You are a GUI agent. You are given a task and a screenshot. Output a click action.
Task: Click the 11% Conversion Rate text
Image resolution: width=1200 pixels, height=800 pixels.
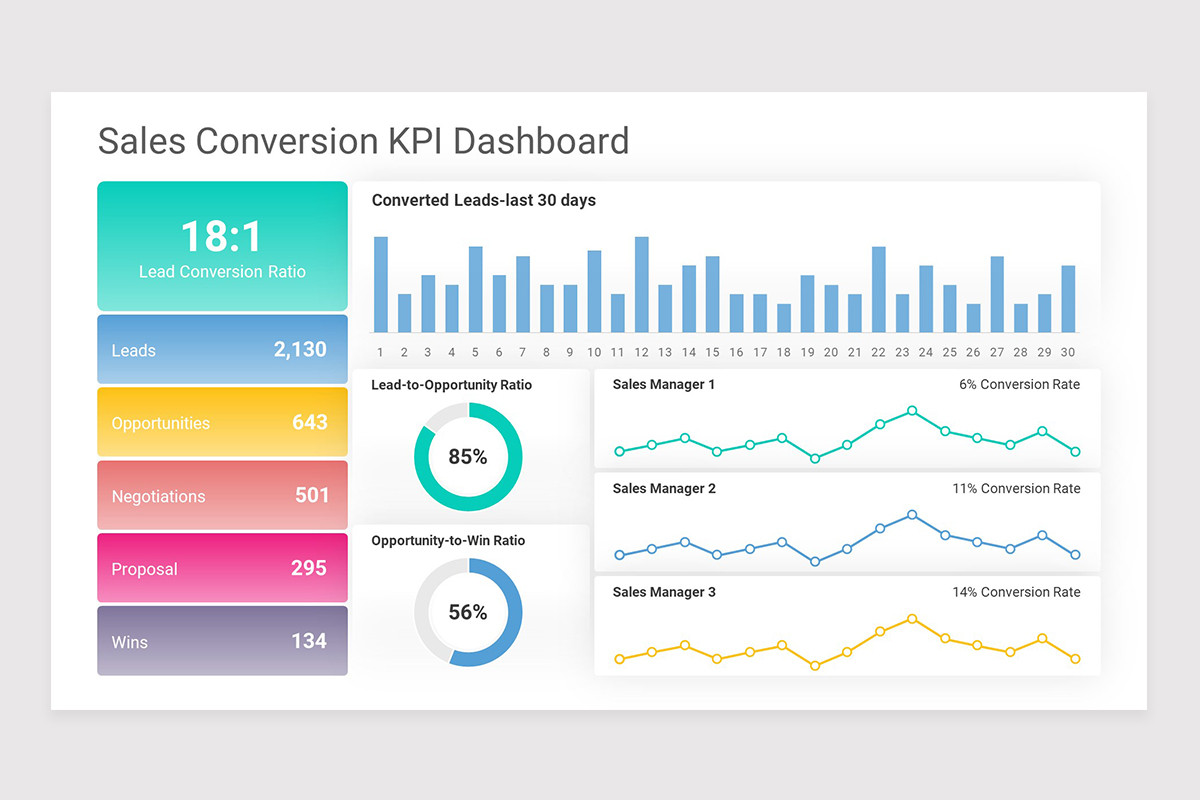pos(1016,488)
